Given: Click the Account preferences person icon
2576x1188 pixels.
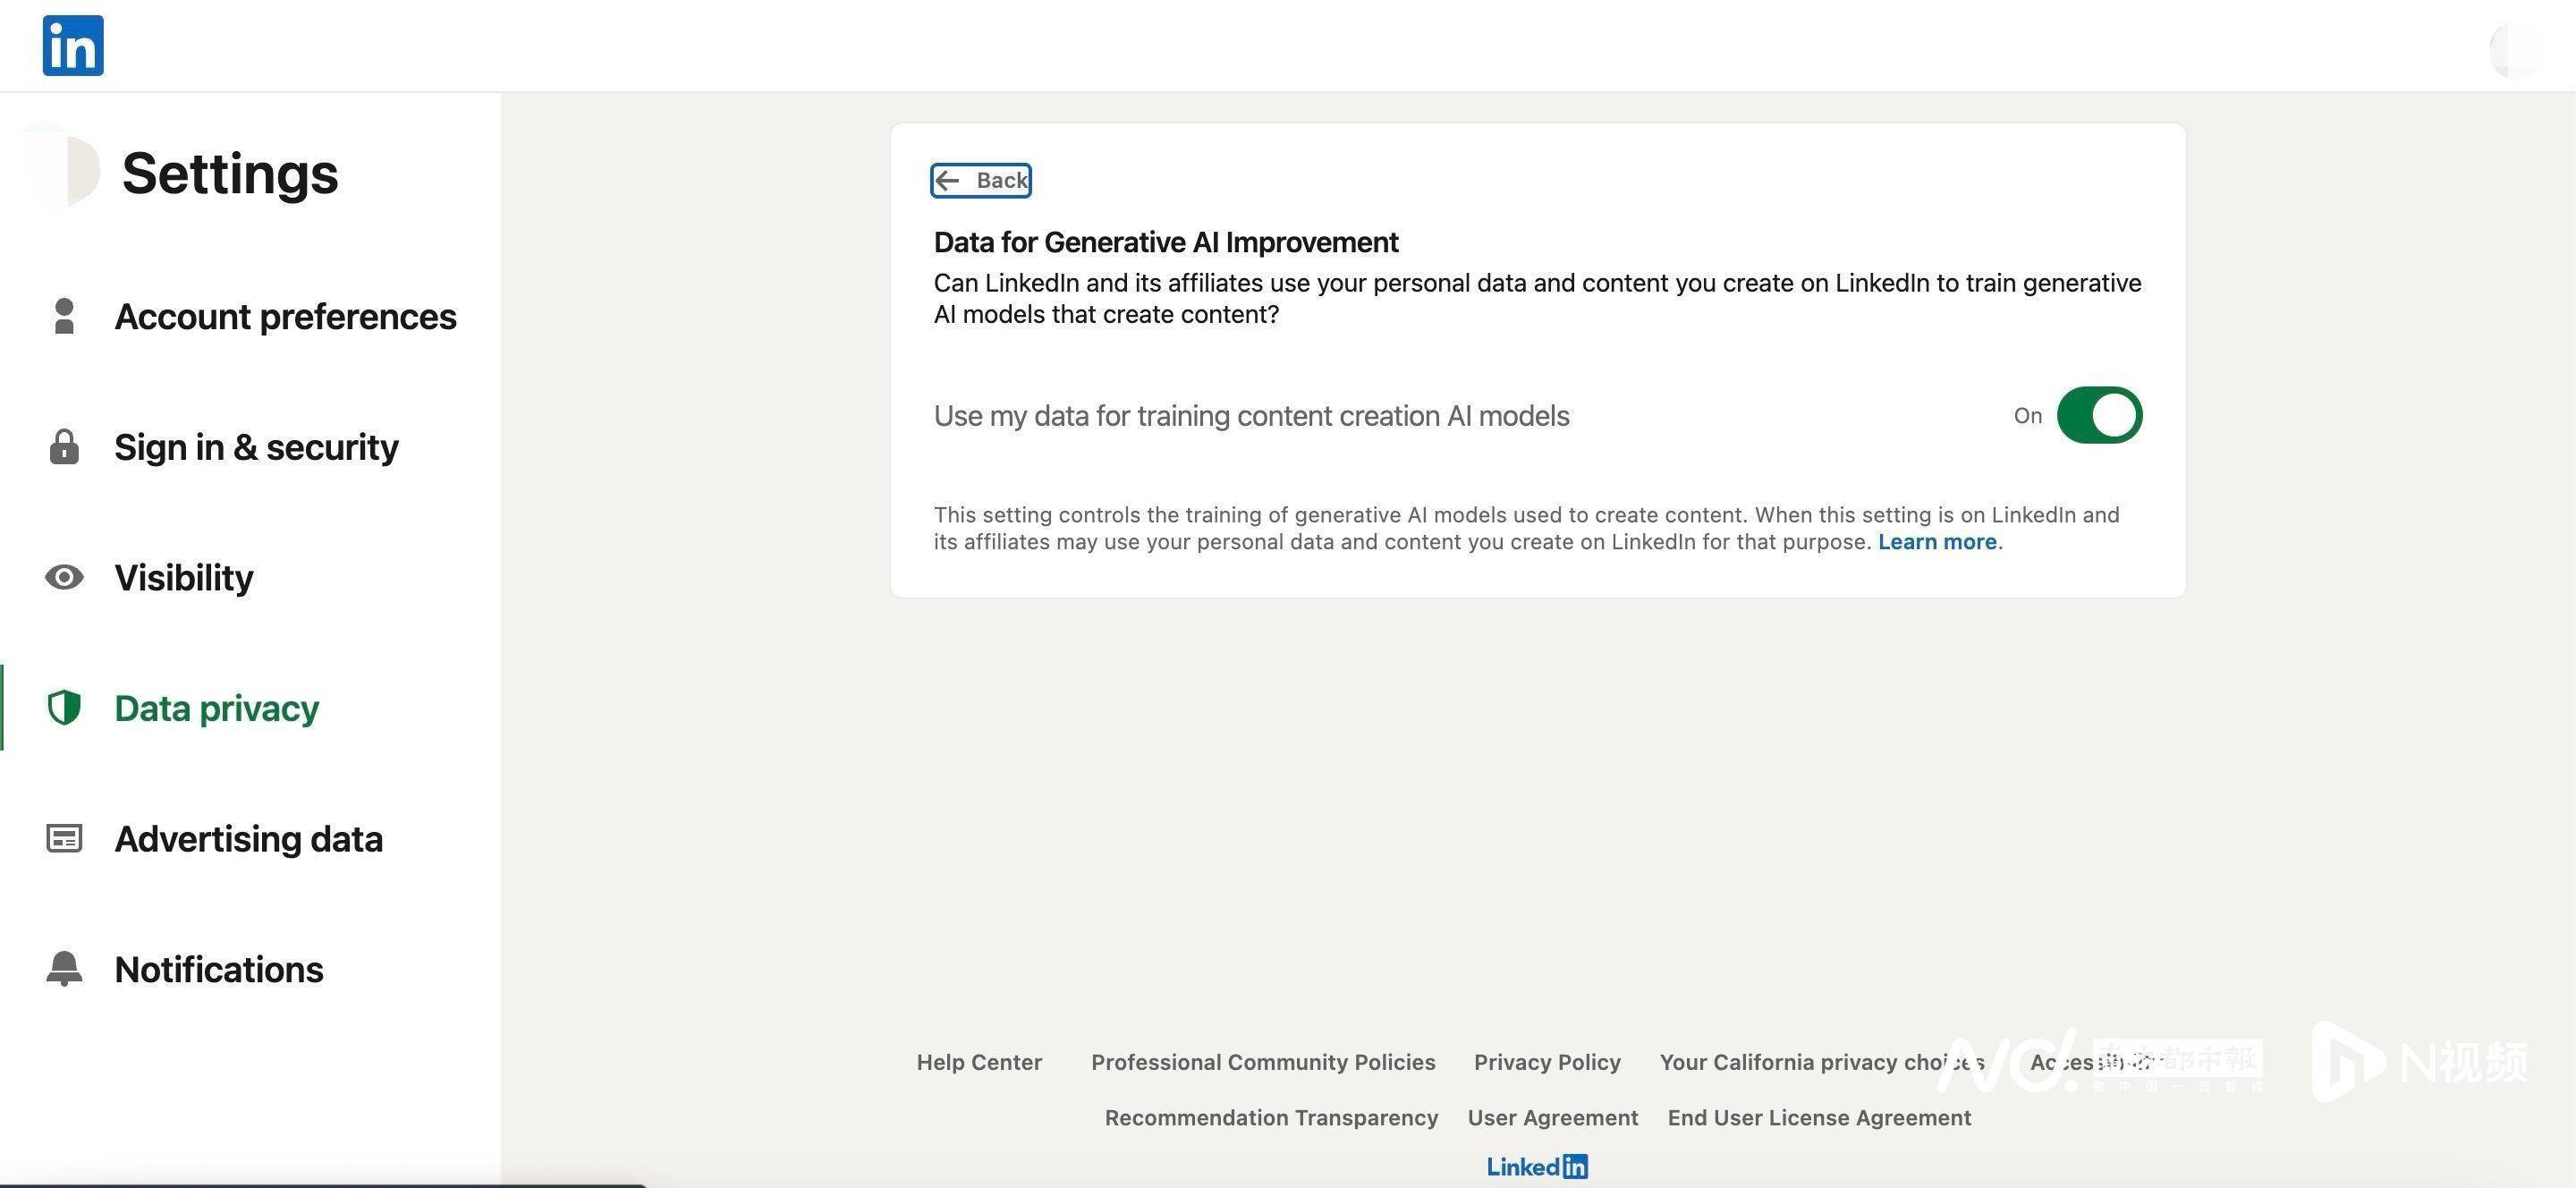Looking at the screenshot, I should coord(64,316).
